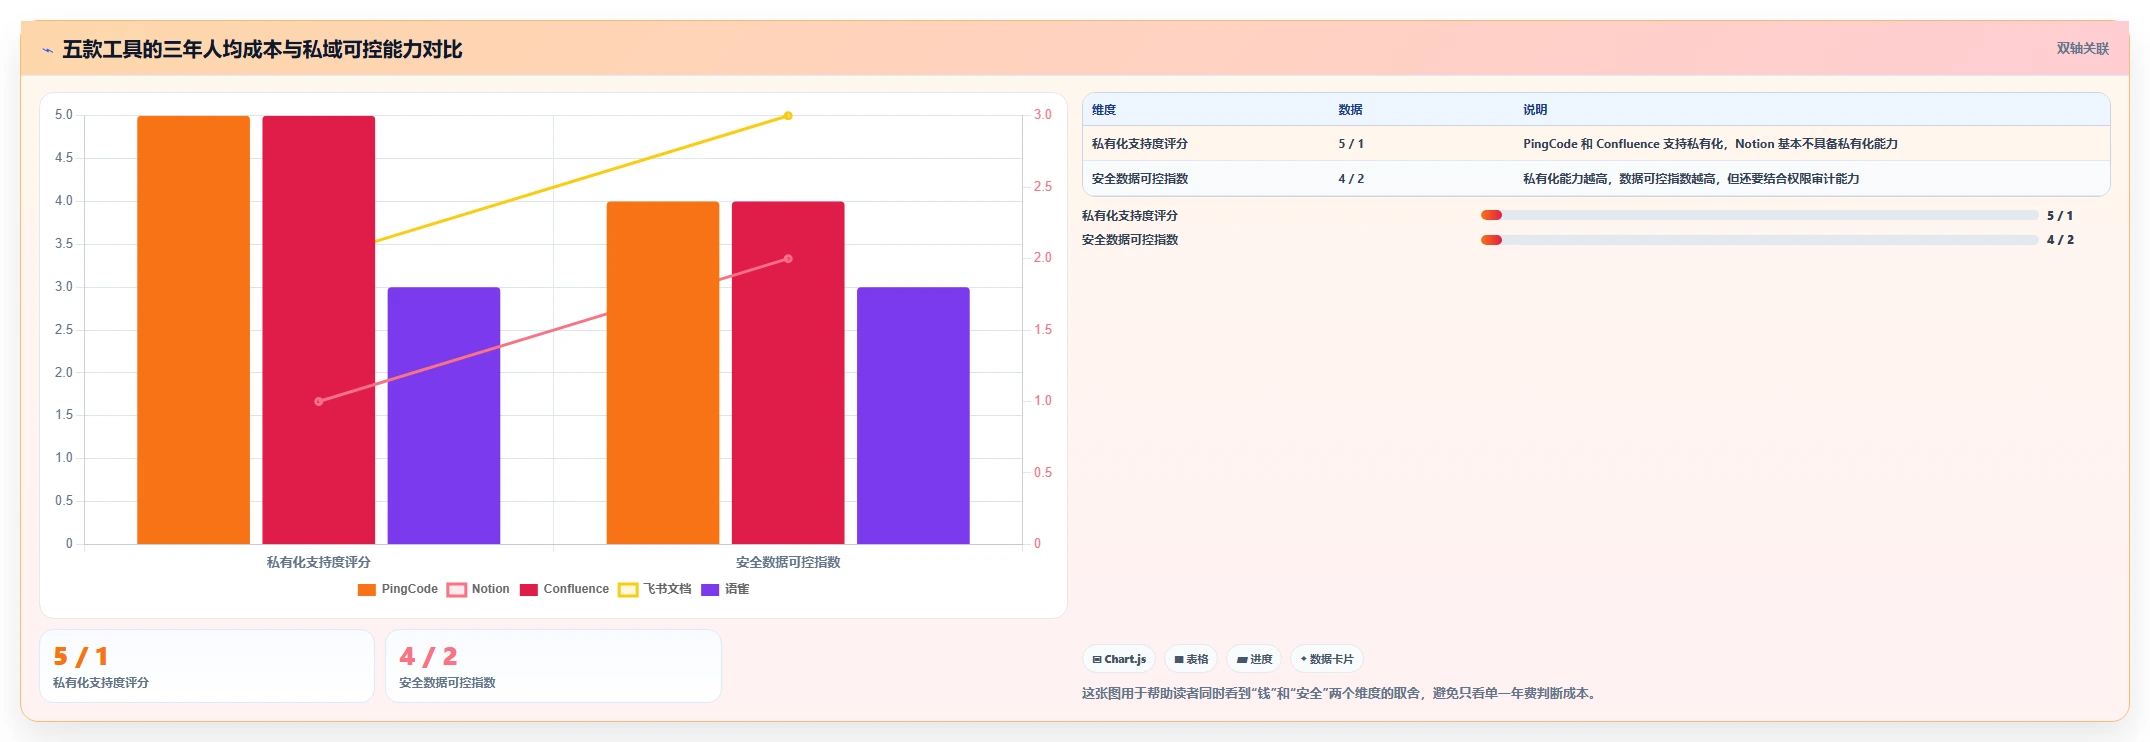The width and height of the screenshot is (2150, 742).
Task: Click the PingCode 和 Confluence 支持私有化 description
Action: pos(1710,144)
